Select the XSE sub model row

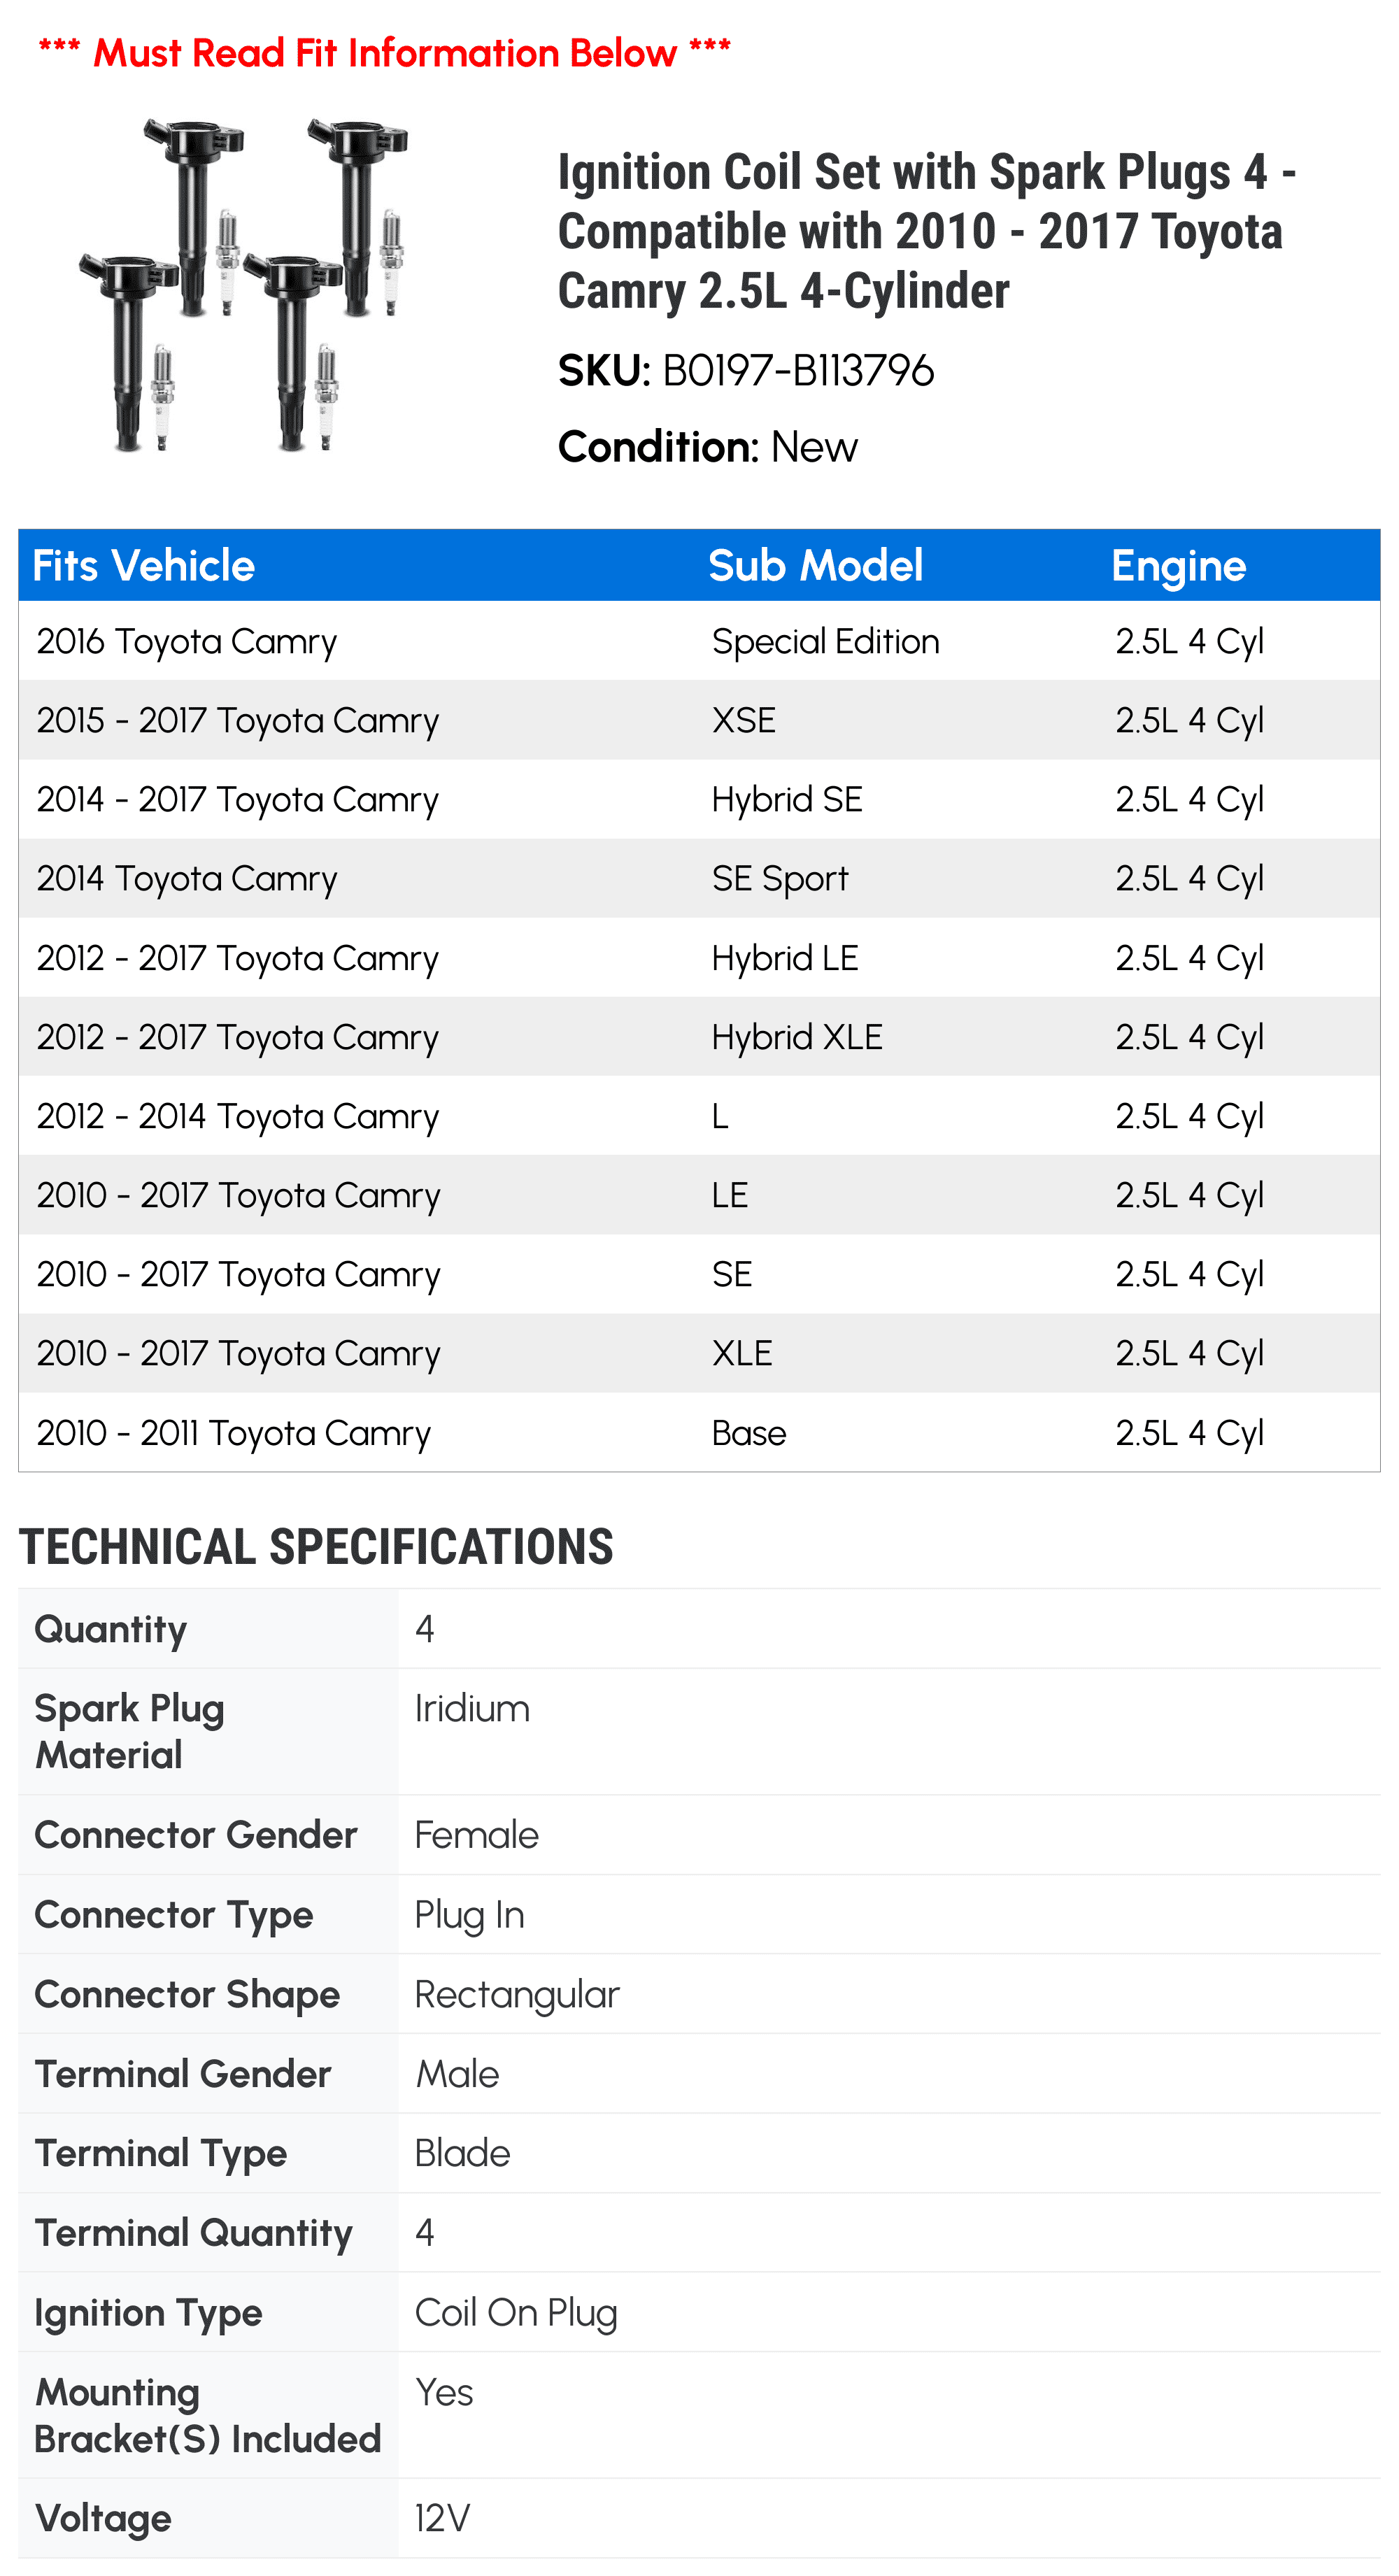[699, 720]
